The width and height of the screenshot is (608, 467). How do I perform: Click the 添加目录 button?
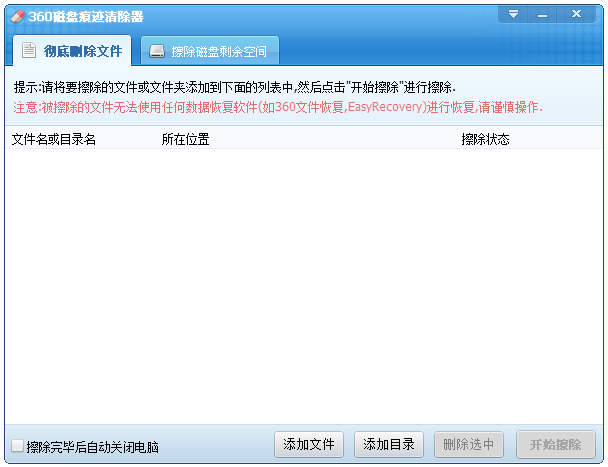(x=389, y=445)
